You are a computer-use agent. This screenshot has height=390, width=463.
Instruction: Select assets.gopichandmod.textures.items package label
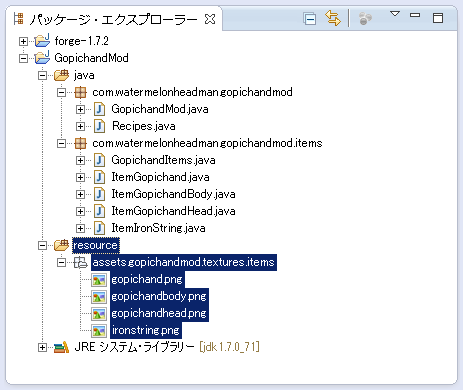(x=184, y=262)
